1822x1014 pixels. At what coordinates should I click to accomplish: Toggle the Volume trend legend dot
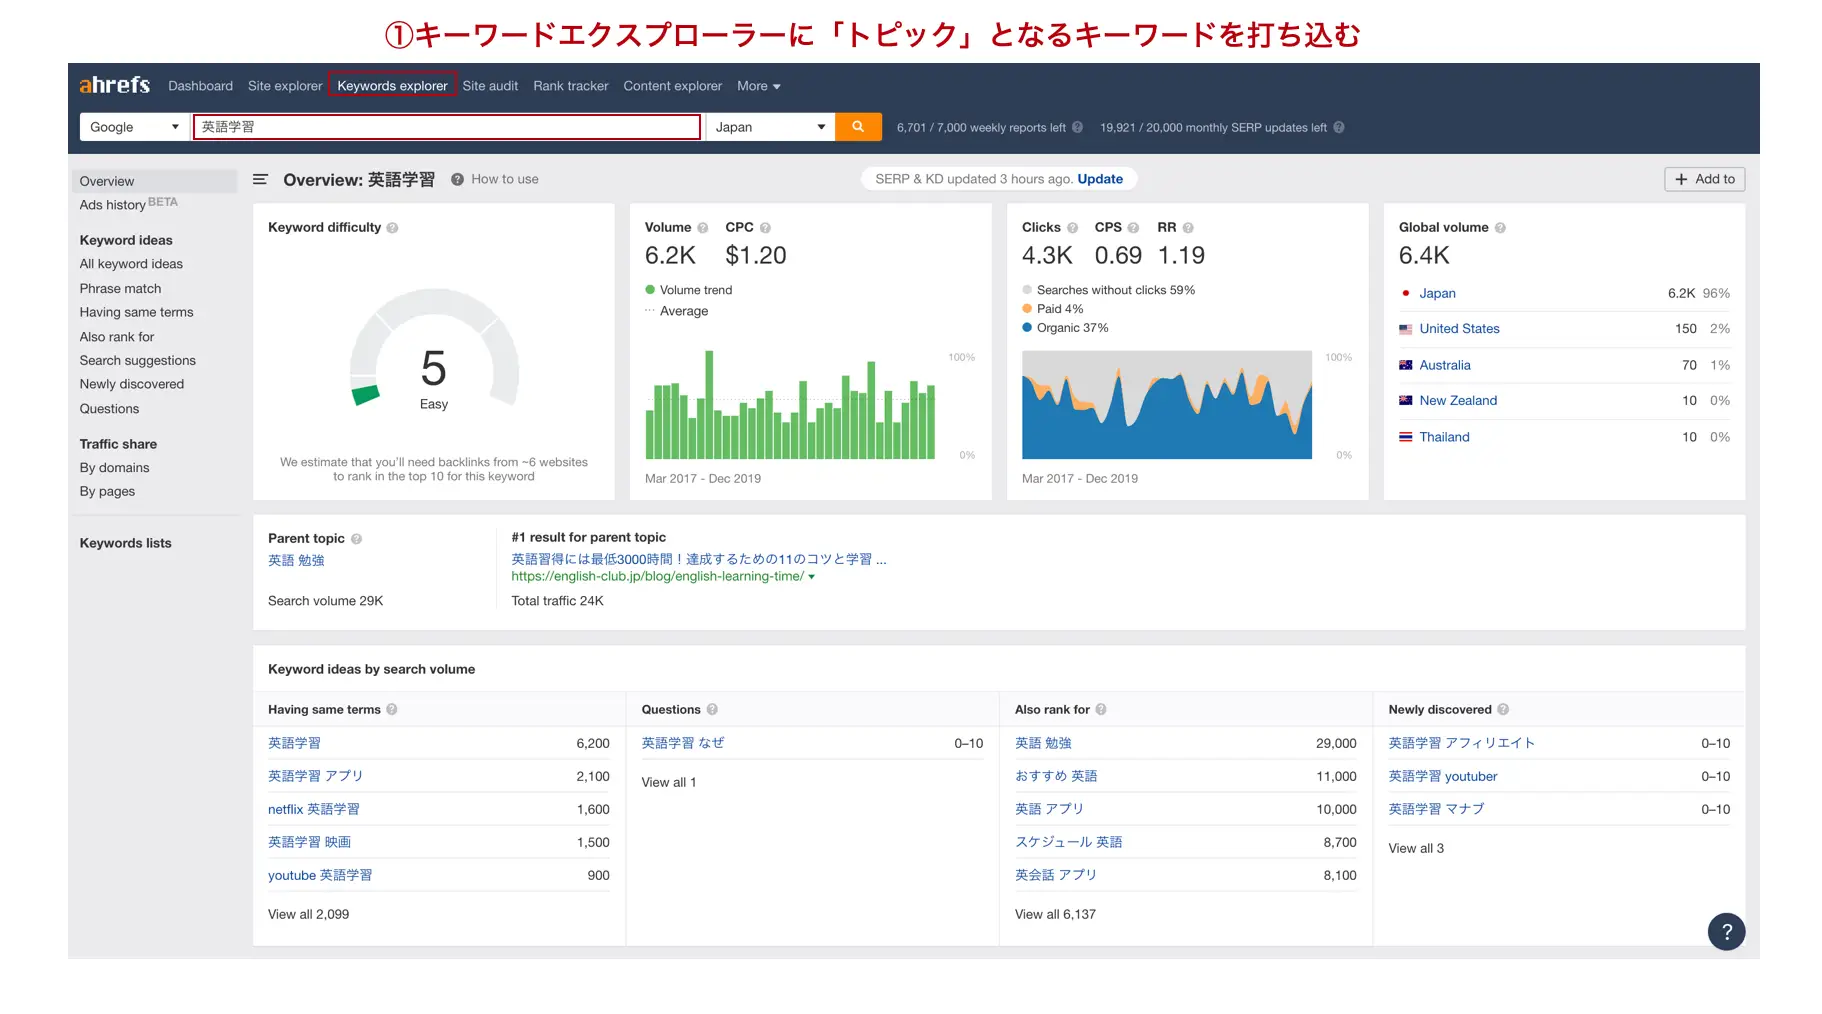coord(650,290)
